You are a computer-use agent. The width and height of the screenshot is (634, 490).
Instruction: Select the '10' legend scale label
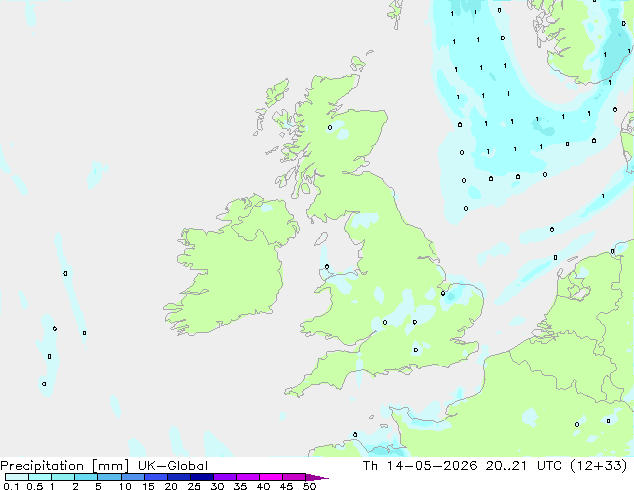coord(125,486)
